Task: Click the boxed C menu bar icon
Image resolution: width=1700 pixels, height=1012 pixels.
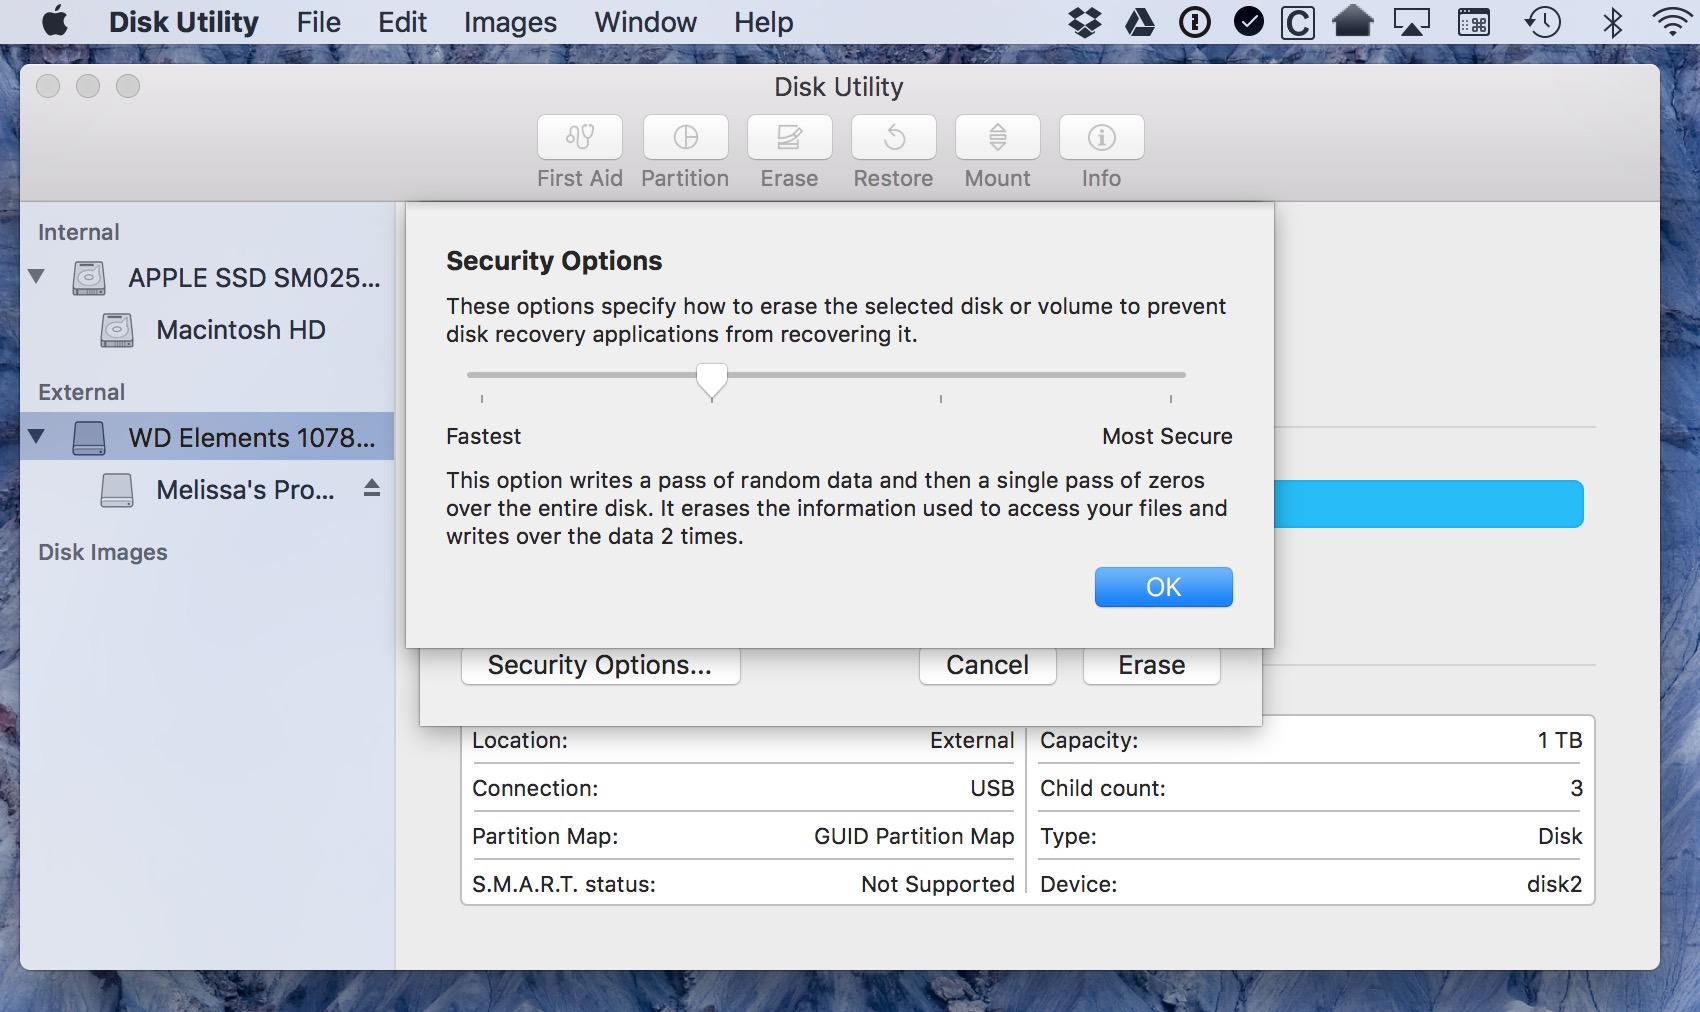Action: [1297, 22]
